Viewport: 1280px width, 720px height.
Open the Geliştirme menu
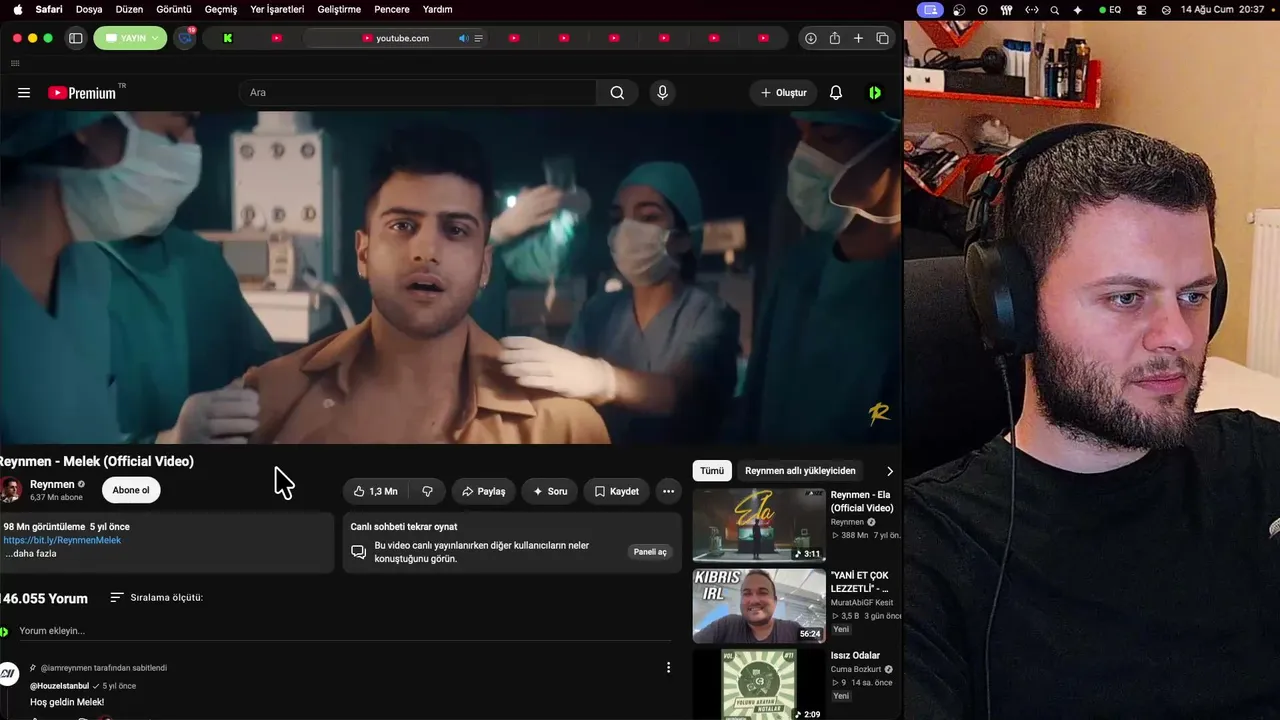click(339, 9)
